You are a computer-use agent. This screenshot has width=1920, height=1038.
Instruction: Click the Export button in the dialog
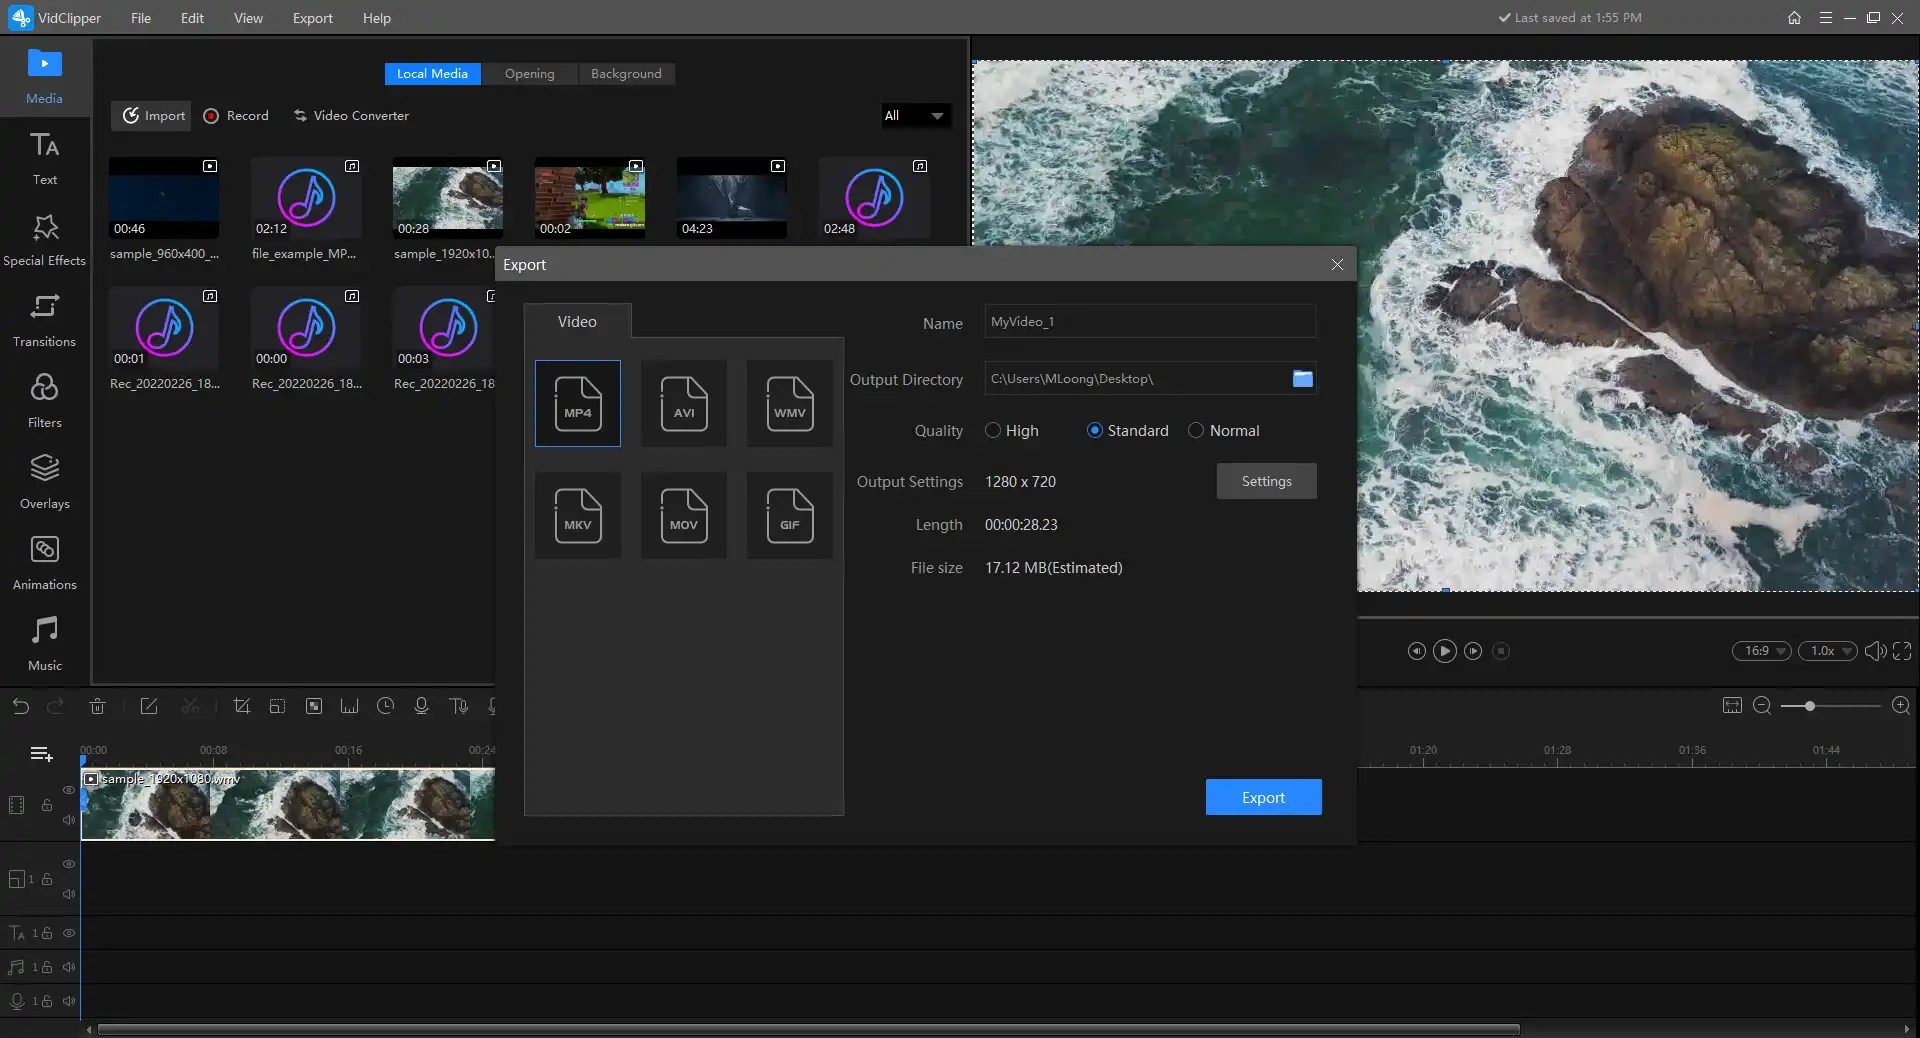1263,797
